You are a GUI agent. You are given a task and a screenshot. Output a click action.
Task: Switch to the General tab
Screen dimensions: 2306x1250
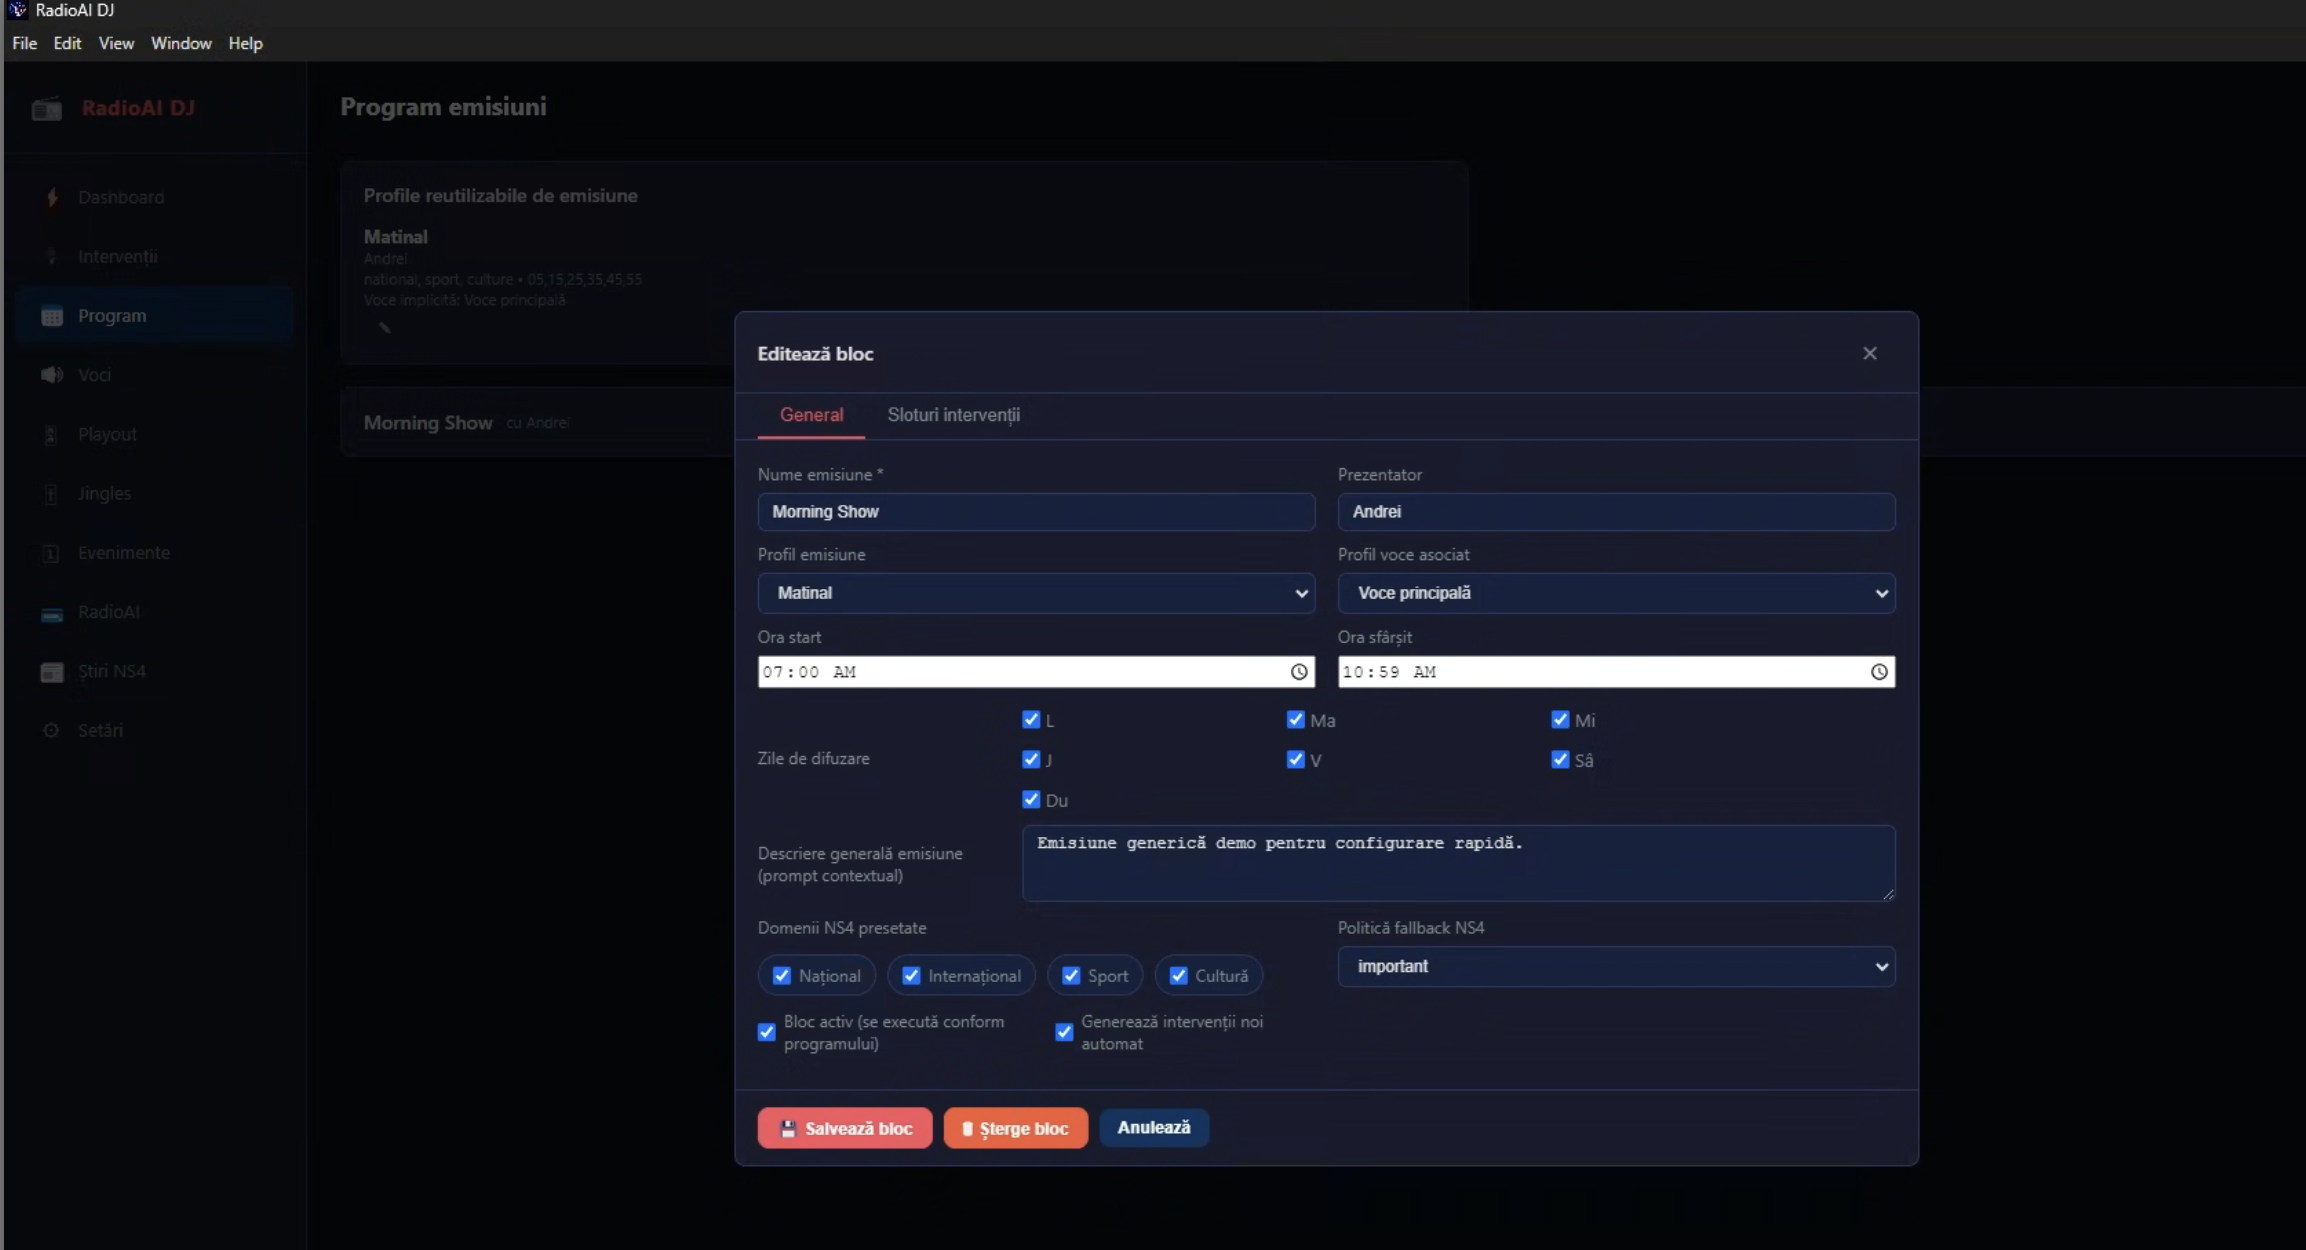coord(811,415)
